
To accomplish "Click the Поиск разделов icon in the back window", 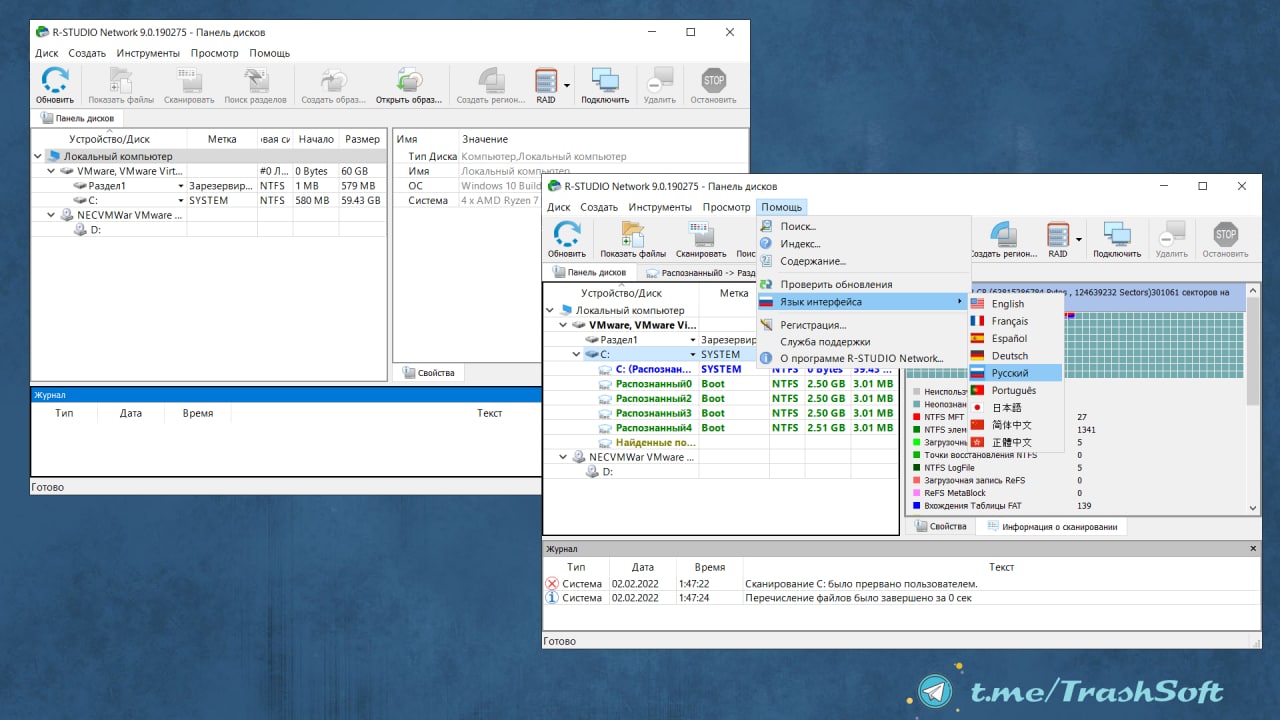I will 255,81.
